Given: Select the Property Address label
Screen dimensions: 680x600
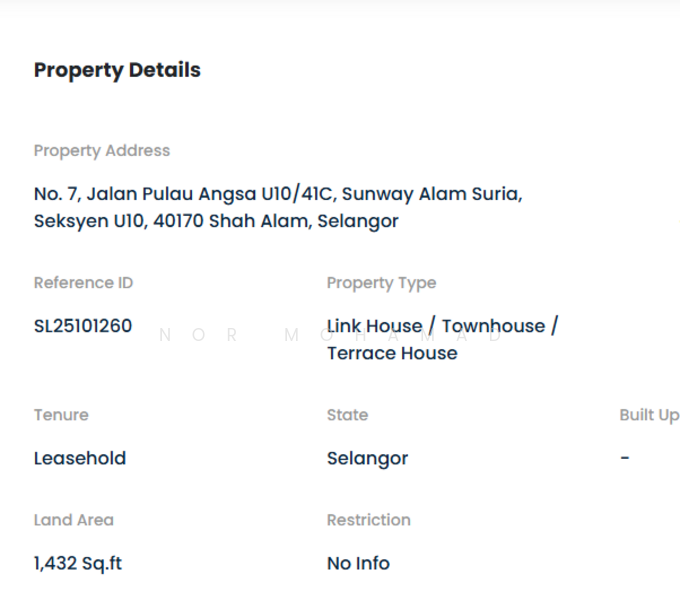Looking at the screenshot, I should click(102, 151).
